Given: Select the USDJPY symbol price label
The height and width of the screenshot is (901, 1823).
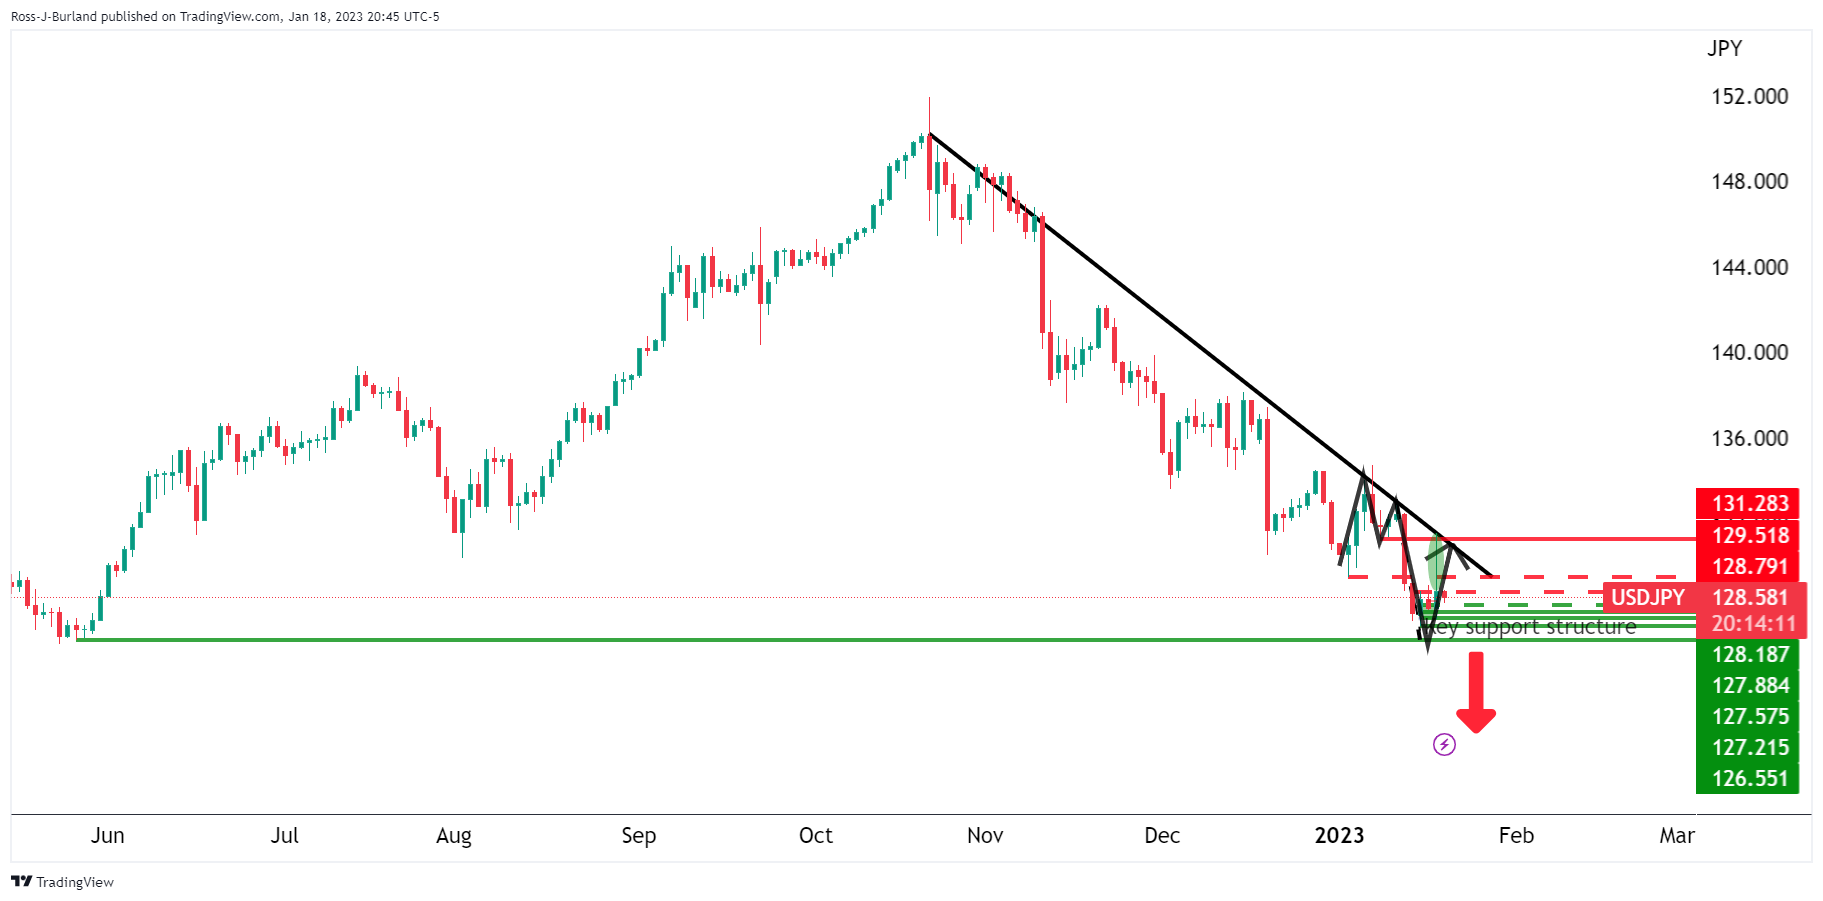Looking at the screenshot, I should point(1648,598).
